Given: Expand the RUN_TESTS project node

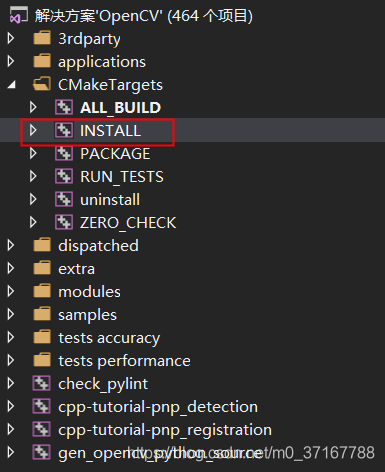Looking at the screenshot, I should [x=33, y=176].
